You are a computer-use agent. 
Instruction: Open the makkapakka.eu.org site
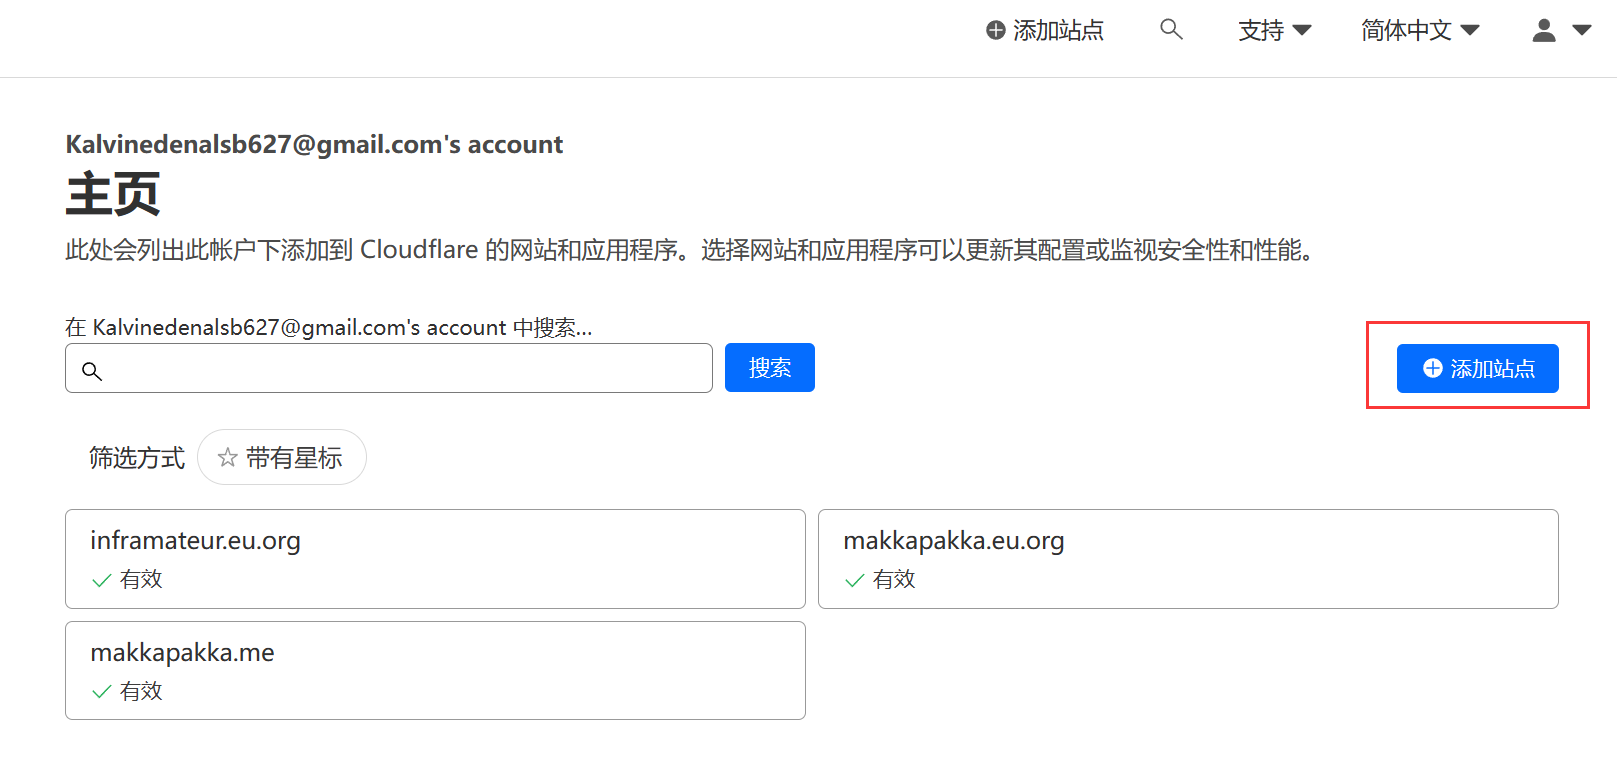point(953,541)
